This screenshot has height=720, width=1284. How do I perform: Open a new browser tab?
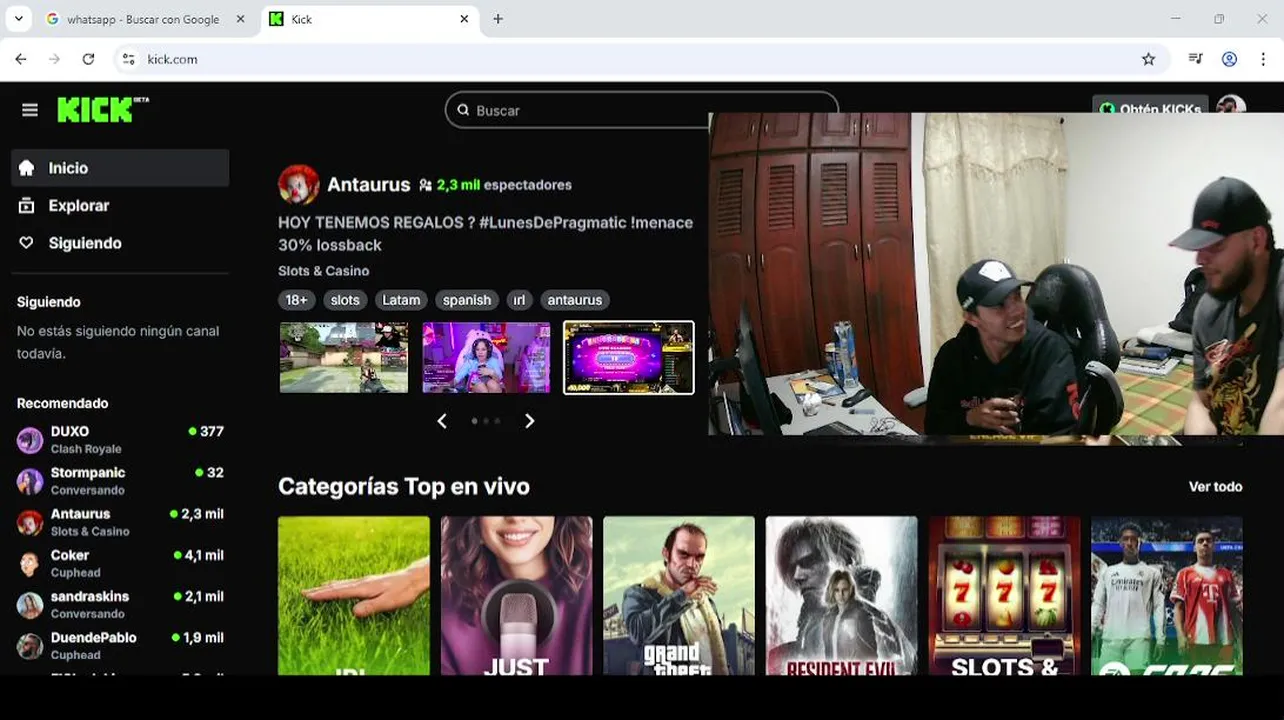[498, 19]
